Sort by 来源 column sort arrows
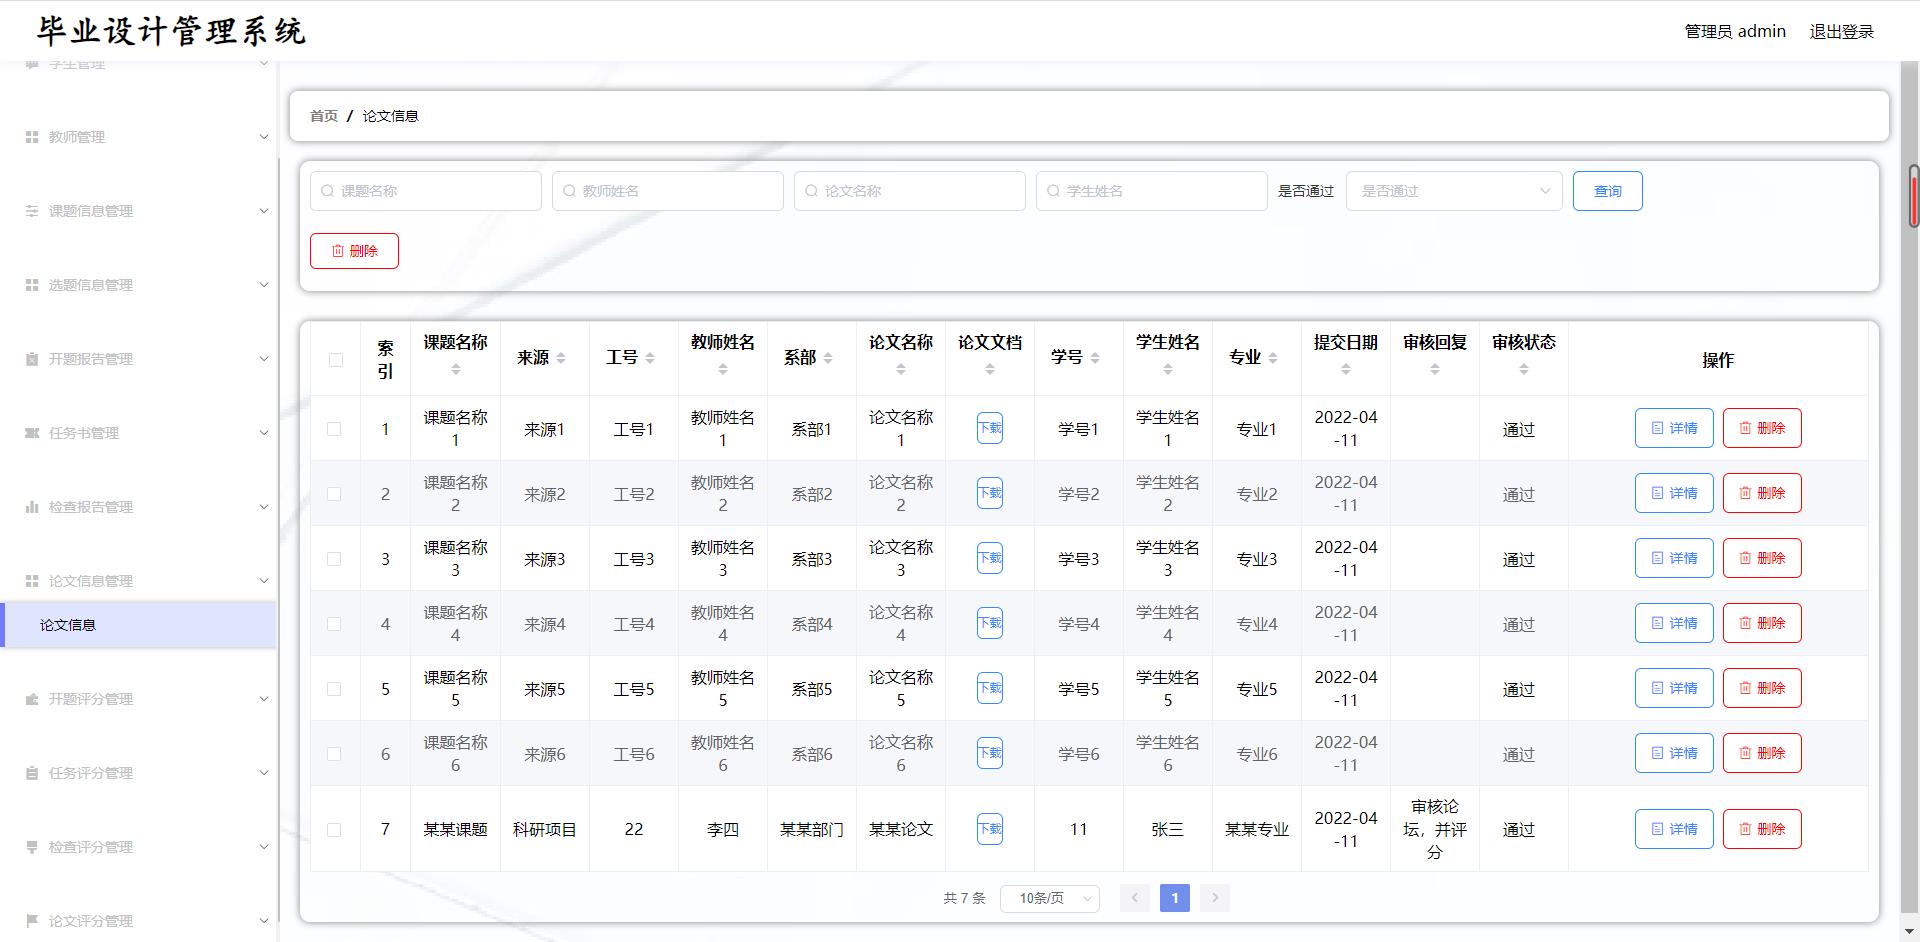Viewport: 1920px width, 942px height. [x=561, y=358]
